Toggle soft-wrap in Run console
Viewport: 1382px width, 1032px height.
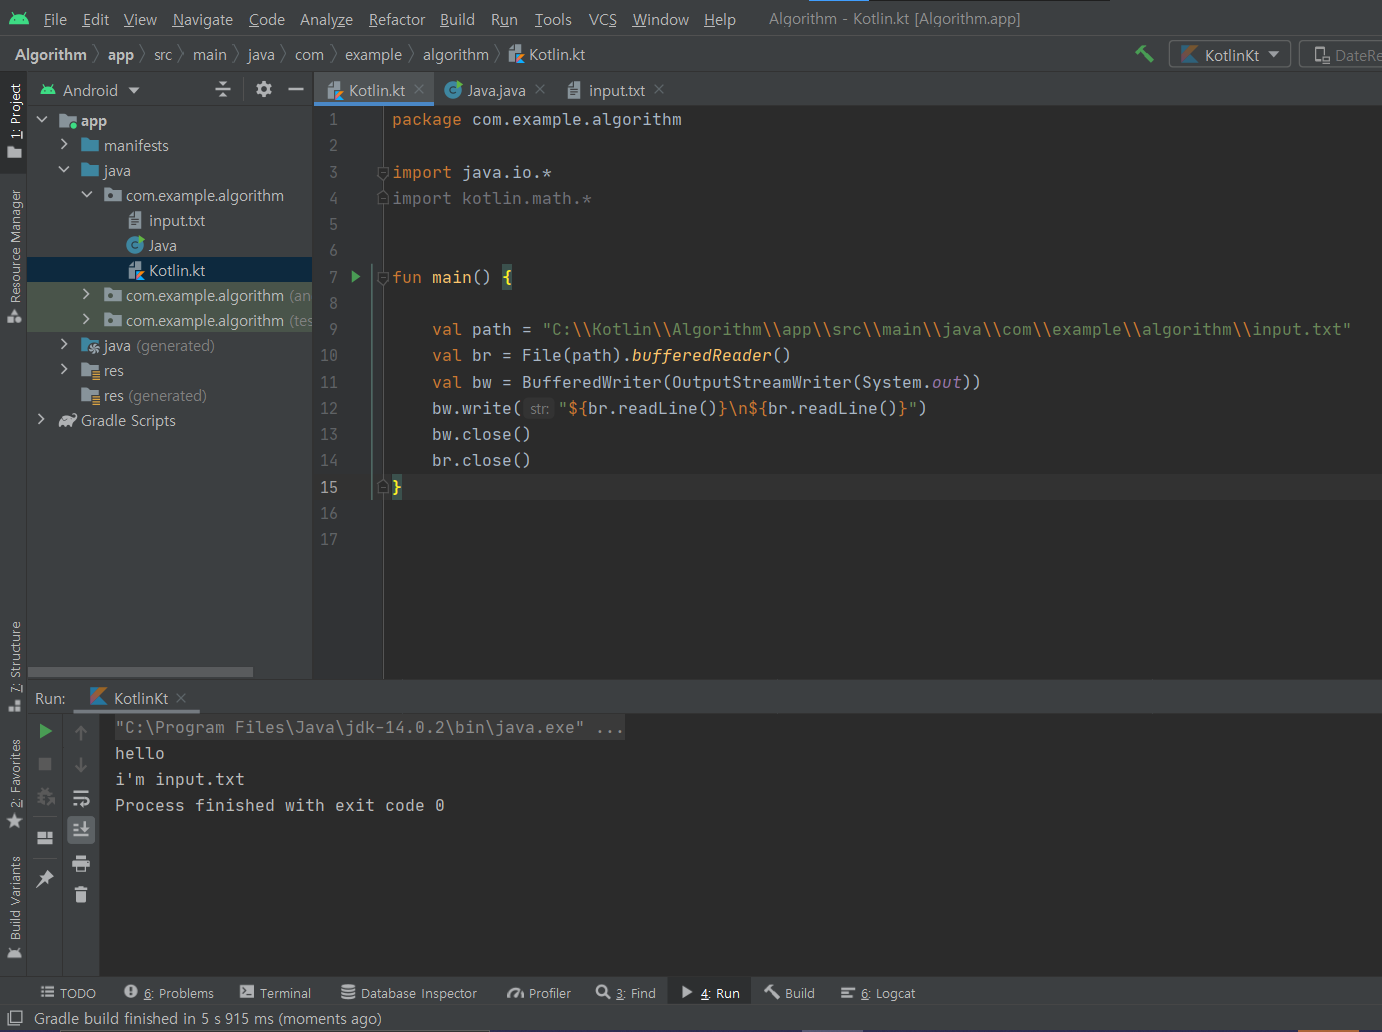81,798
